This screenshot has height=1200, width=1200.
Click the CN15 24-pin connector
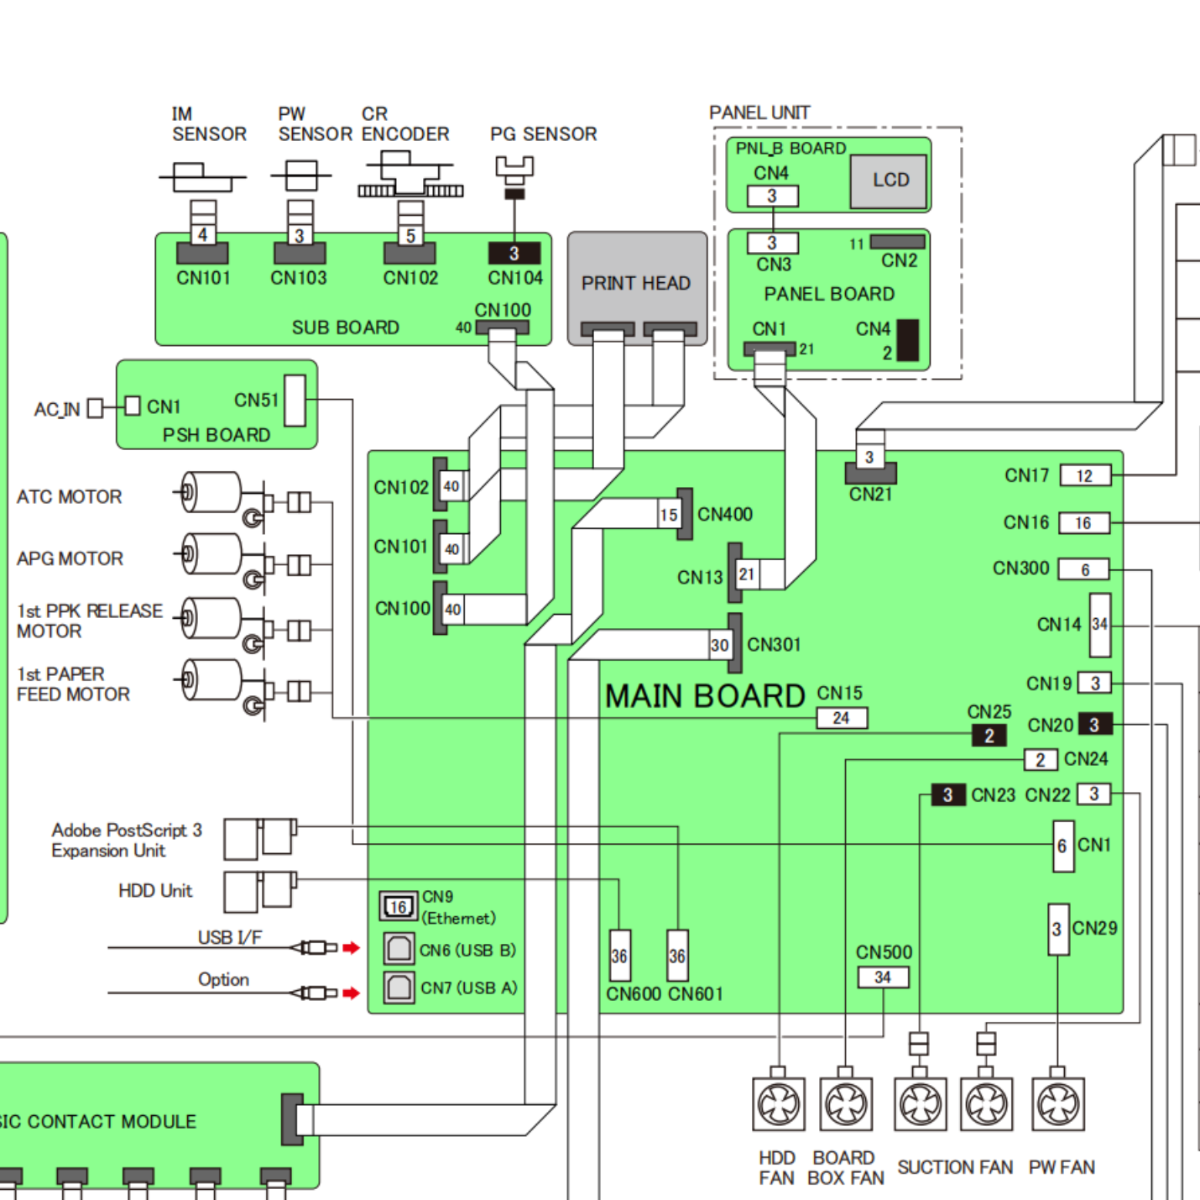click(x=842, y=718)
